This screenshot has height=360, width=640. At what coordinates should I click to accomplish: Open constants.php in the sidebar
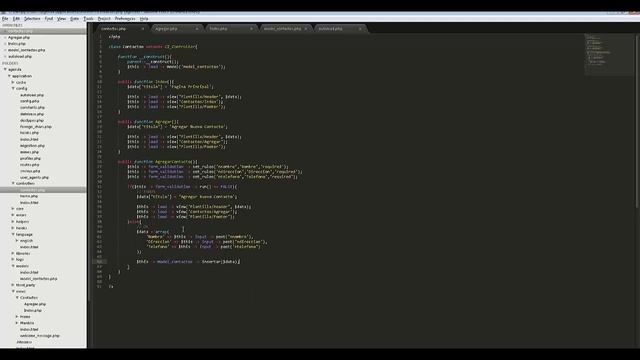pos(32,108)
